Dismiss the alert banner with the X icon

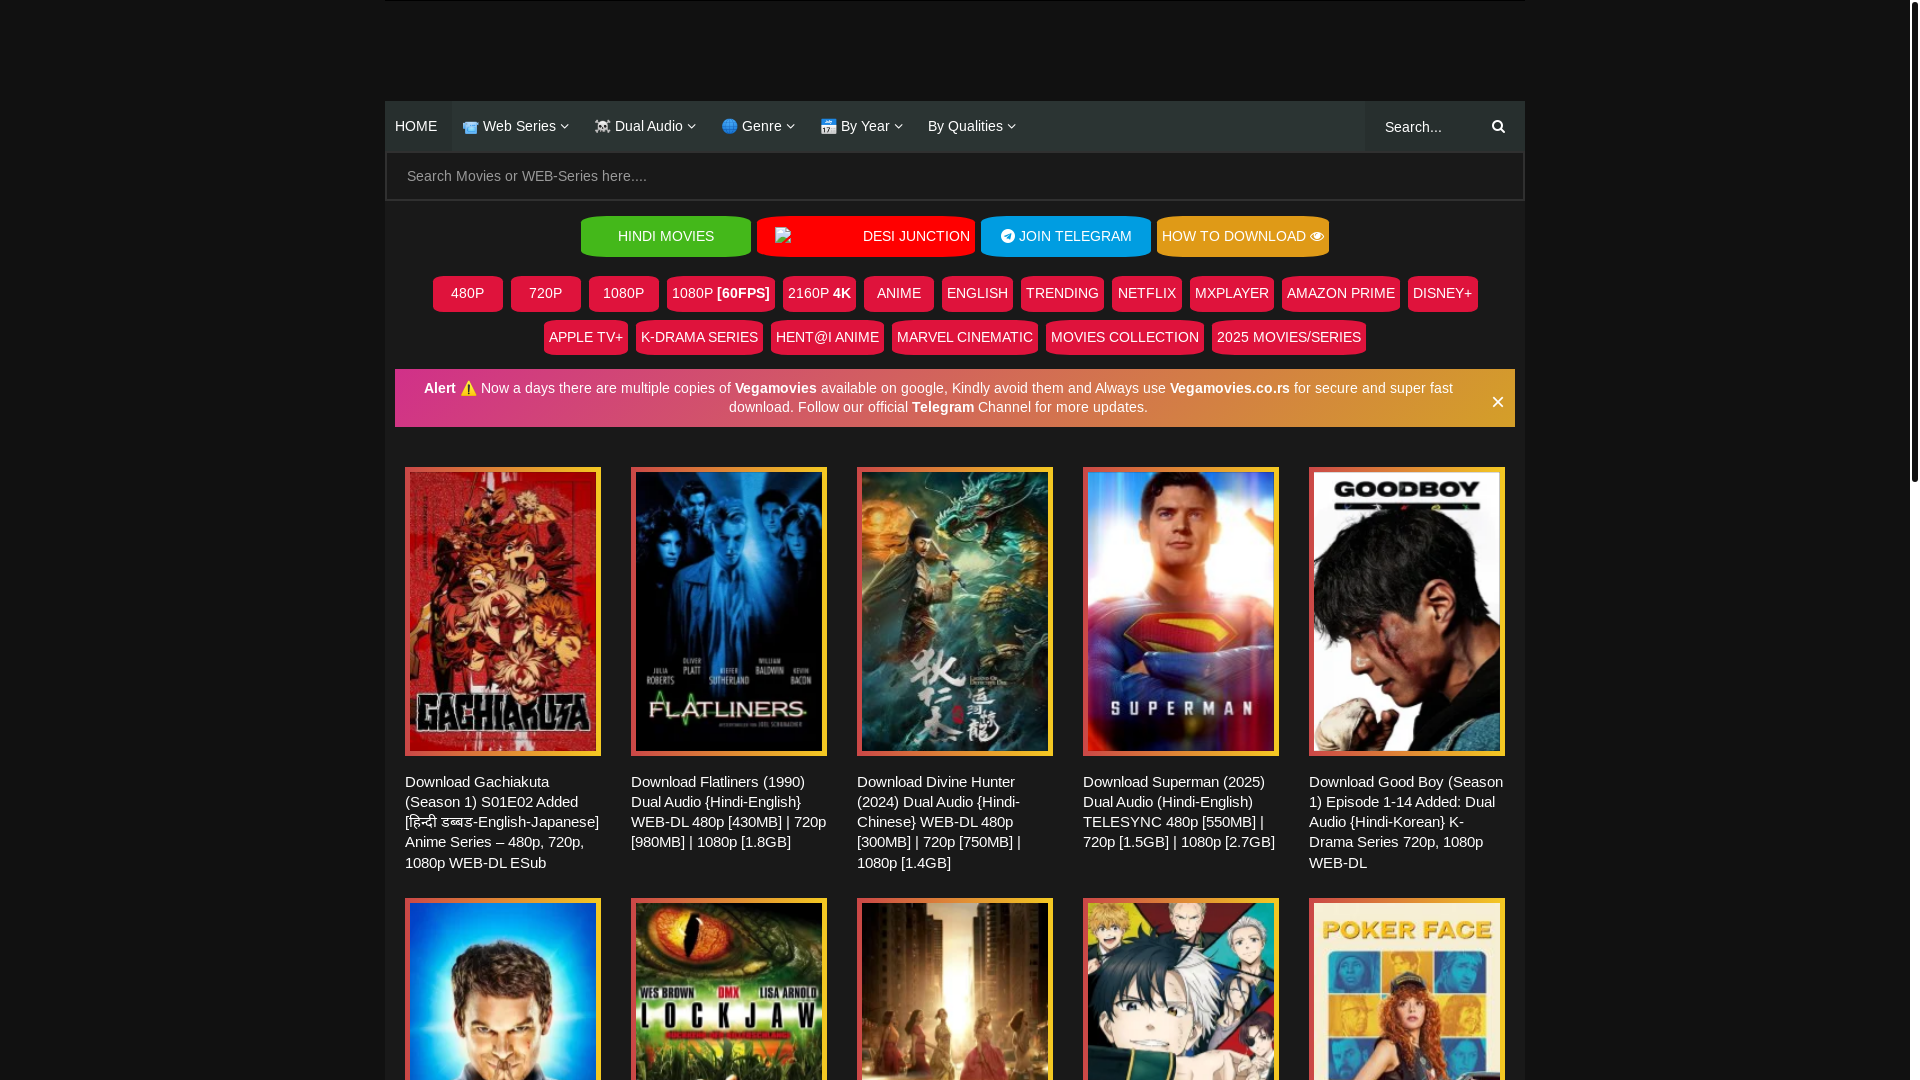(1497, 402)
